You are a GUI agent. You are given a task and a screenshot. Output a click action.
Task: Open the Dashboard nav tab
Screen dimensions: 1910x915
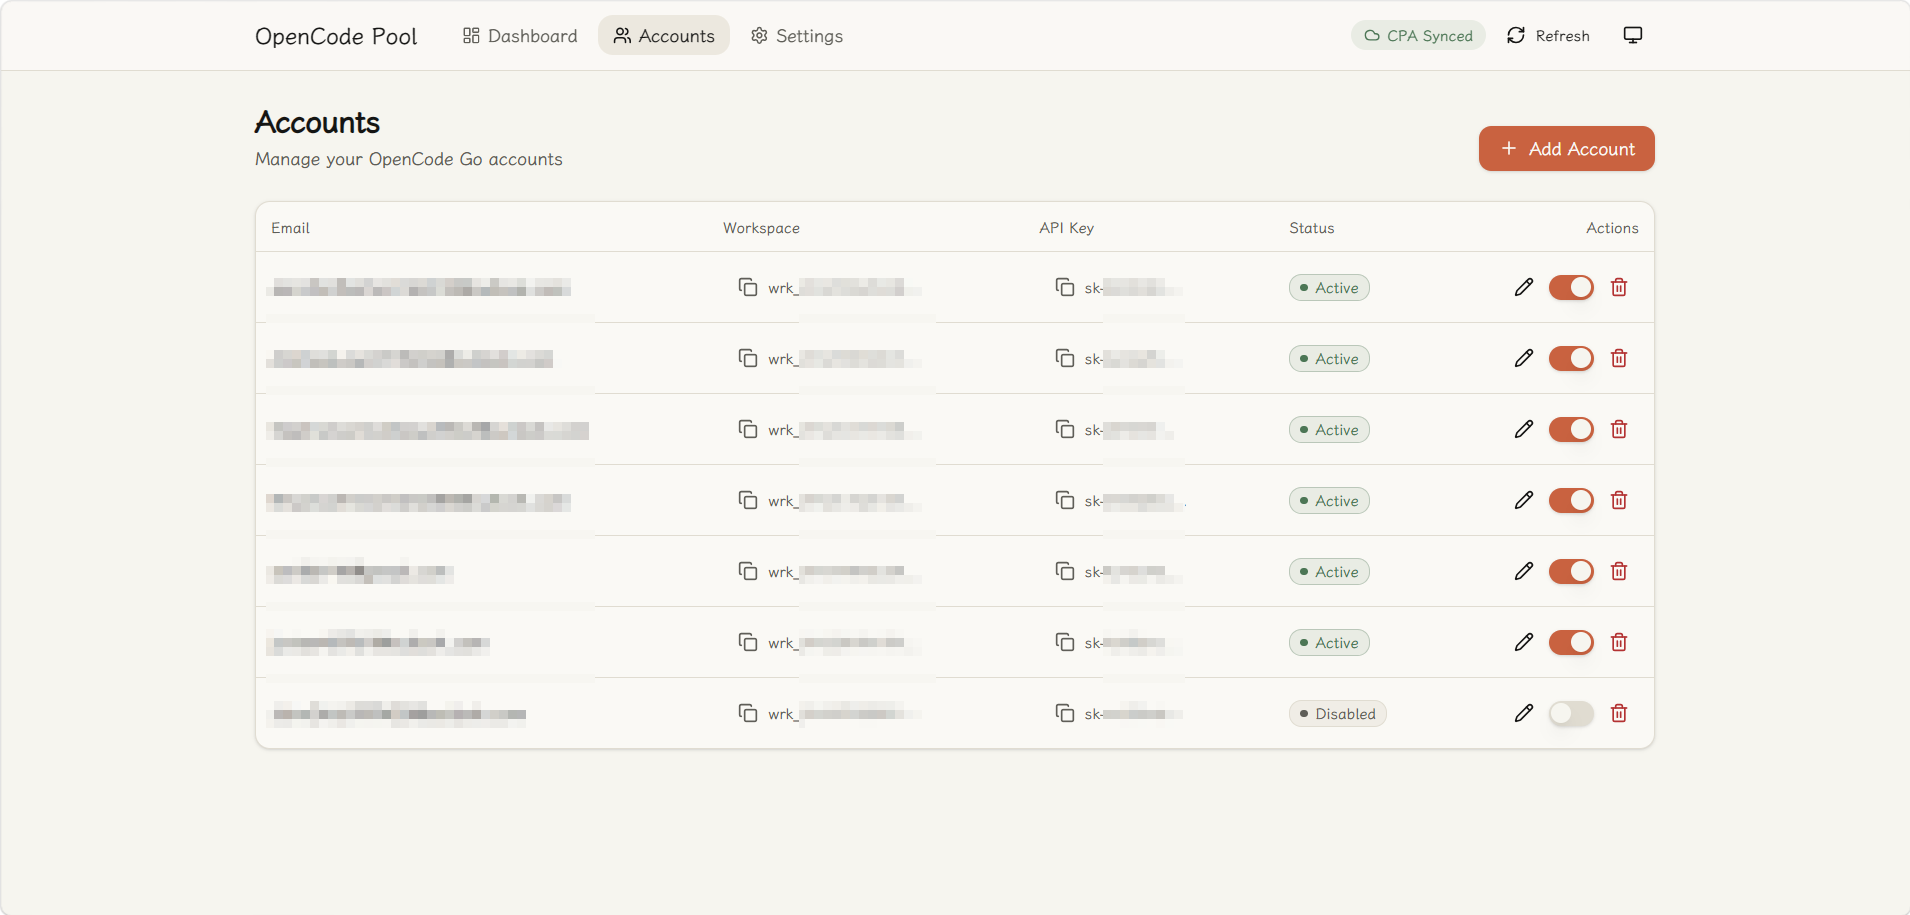[520, 36]
